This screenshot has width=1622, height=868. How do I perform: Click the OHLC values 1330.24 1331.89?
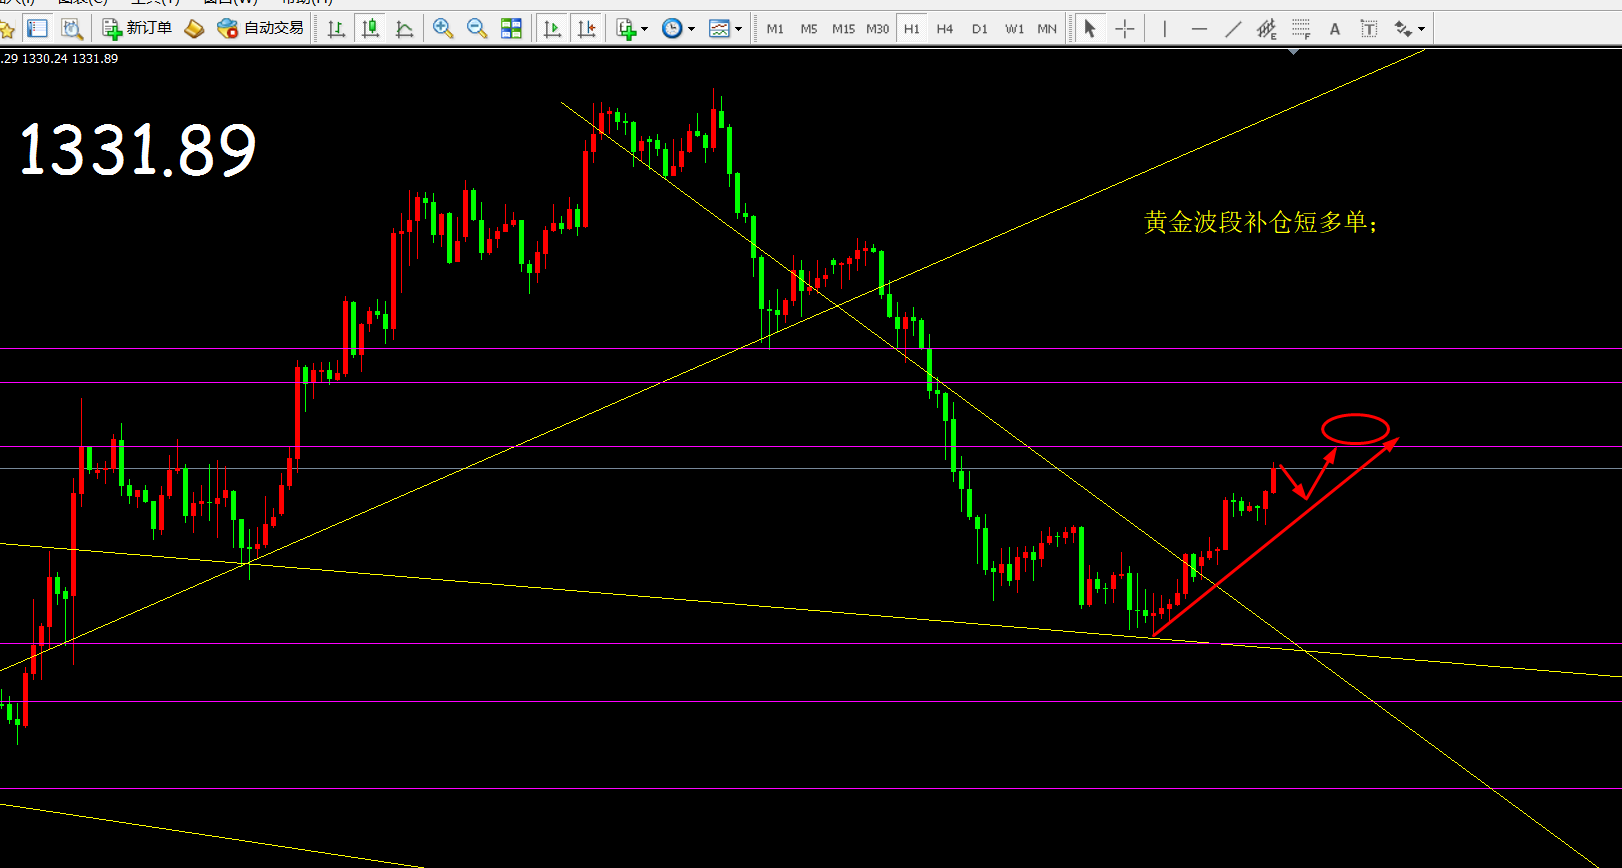click(70, 59)
